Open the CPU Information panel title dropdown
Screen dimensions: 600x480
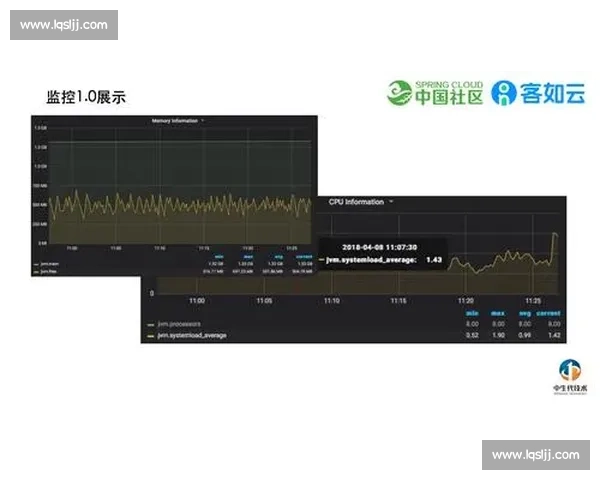[360, 202]
